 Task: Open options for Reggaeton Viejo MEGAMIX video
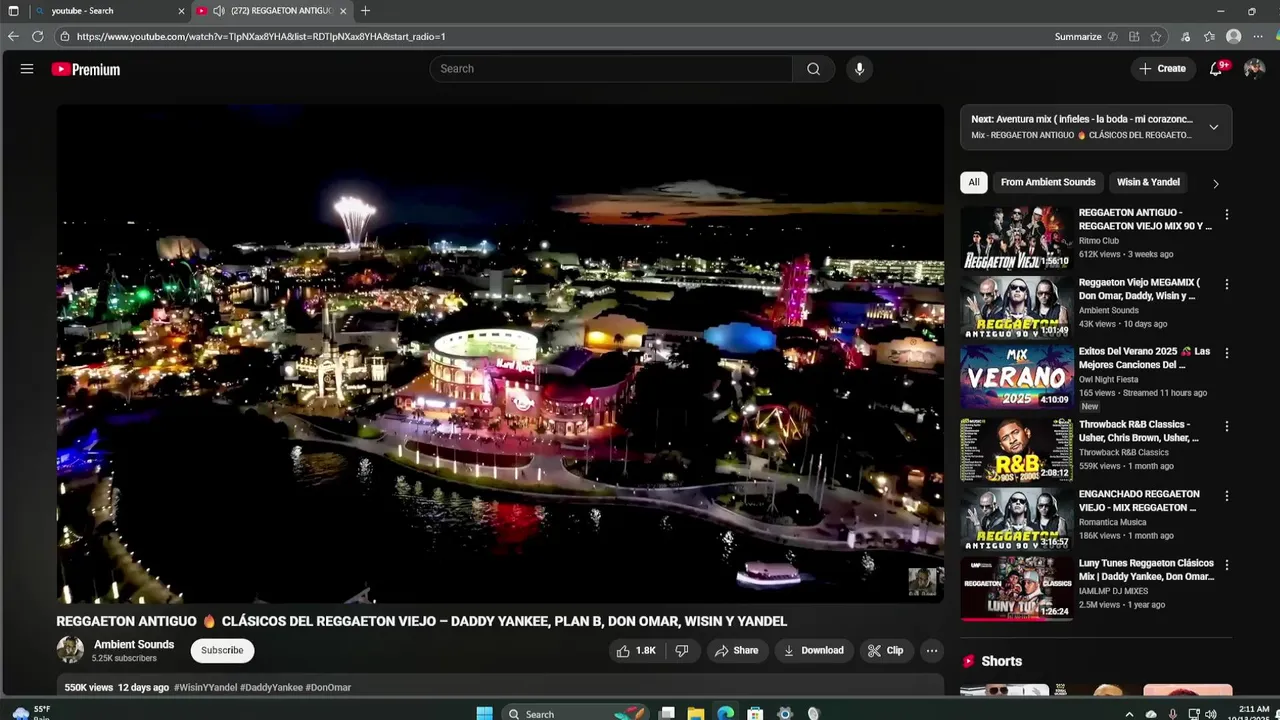(1226, 284)
